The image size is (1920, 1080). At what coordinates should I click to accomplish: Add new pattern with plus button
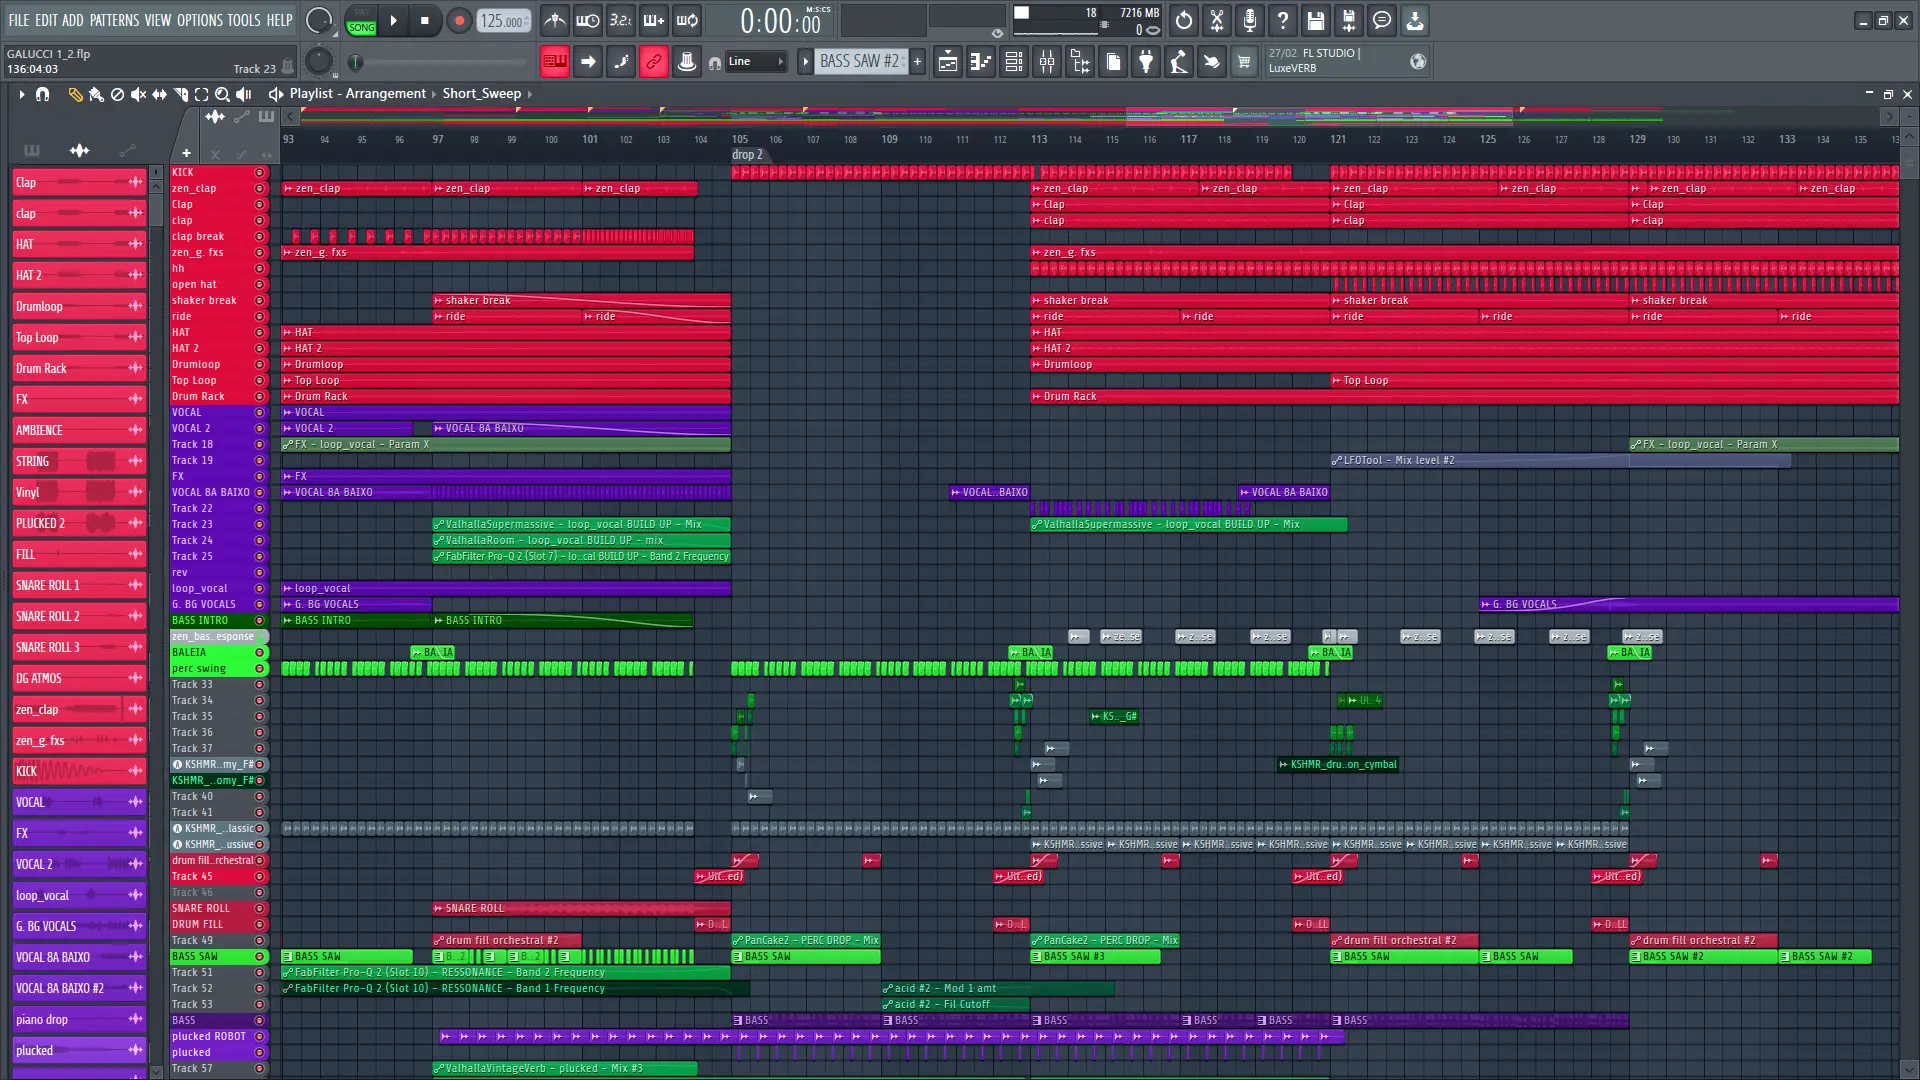(917, 62)
